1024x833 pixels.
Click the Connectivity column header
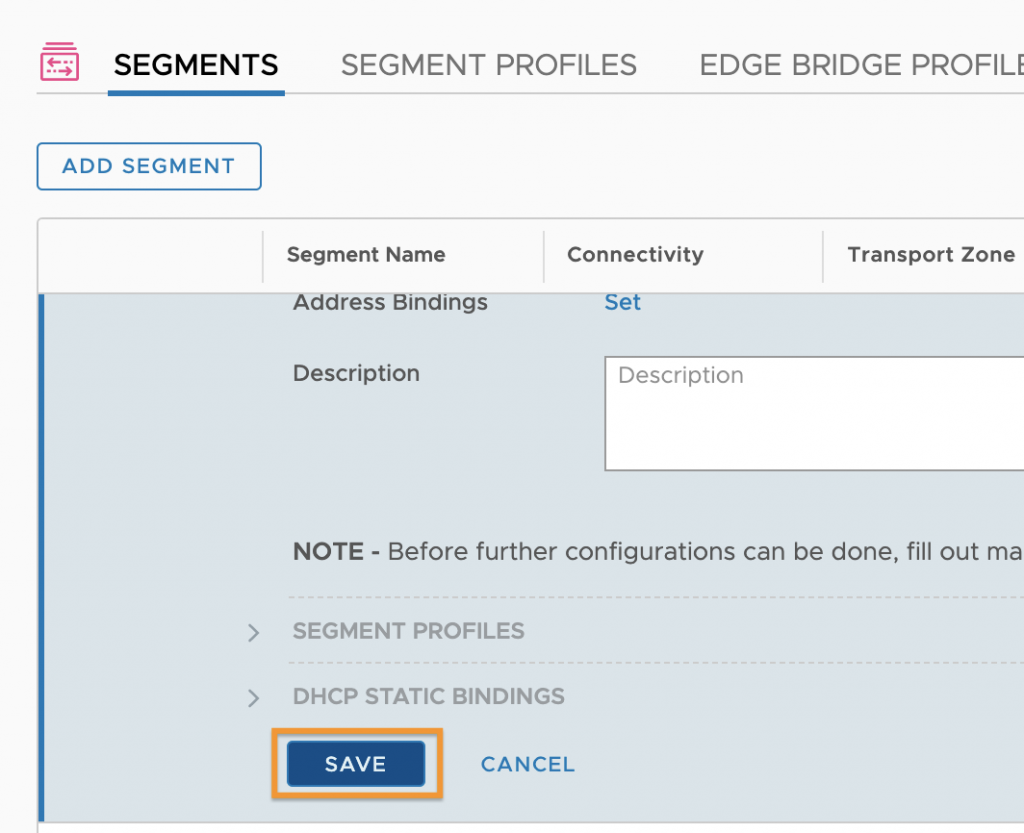[x=635, y=255]
